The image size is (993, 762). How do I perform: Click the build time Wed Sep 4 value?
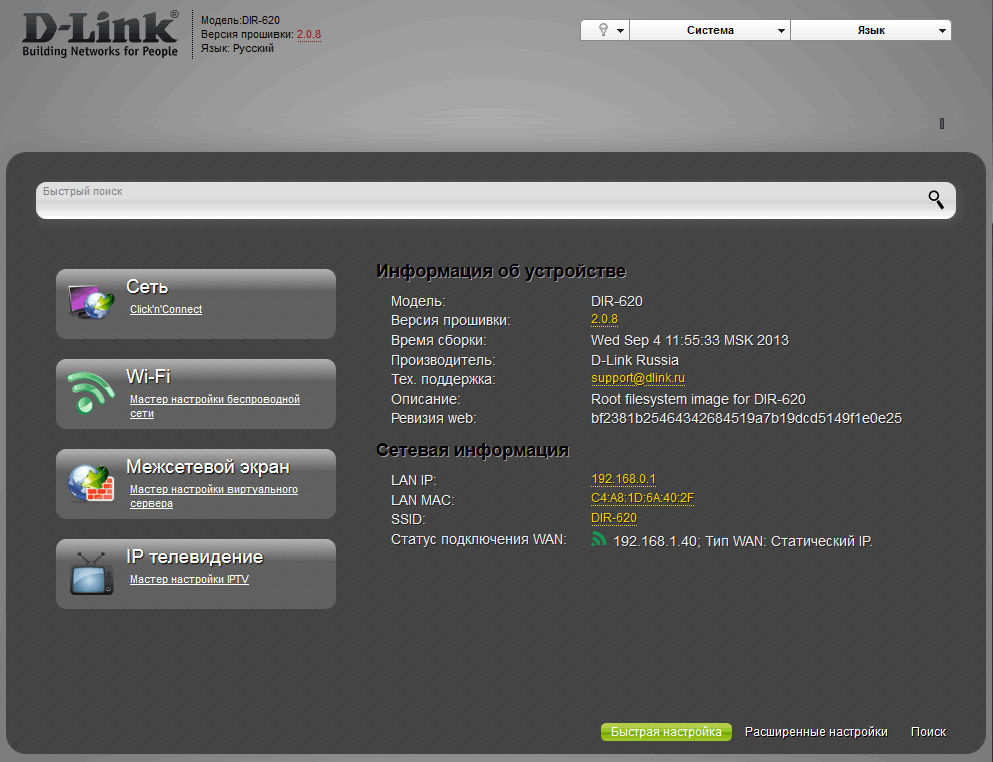click(690, 340)
